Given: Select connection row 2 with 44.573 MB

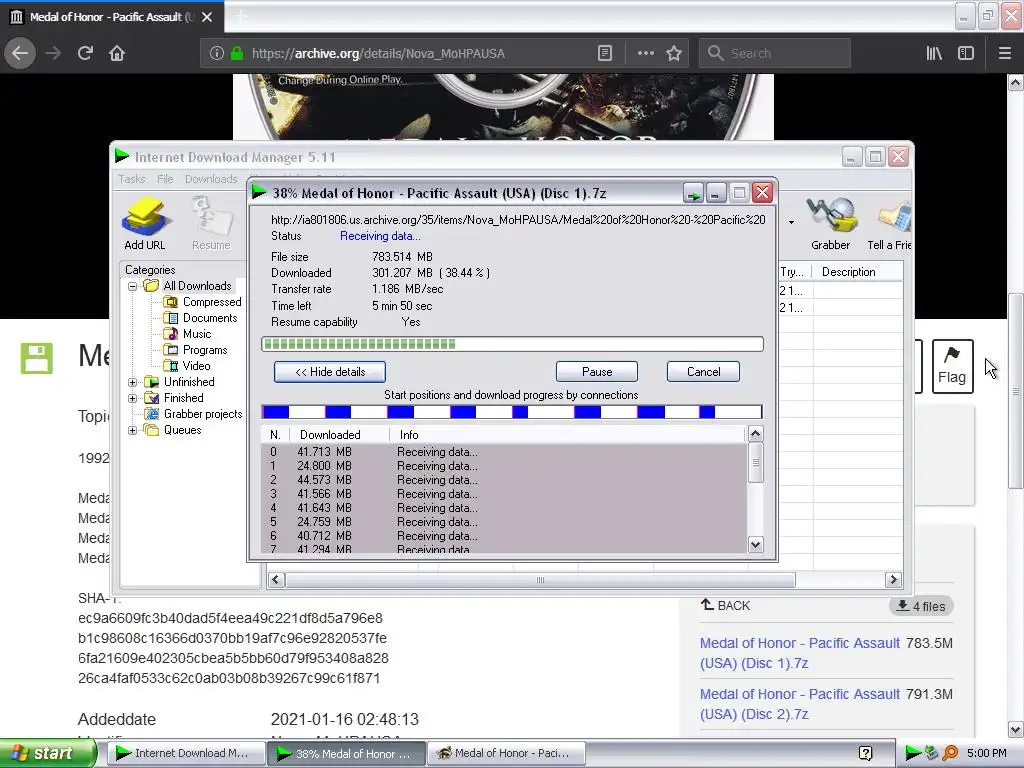Looking at the screenshot, I should click(x=503, y=480).
